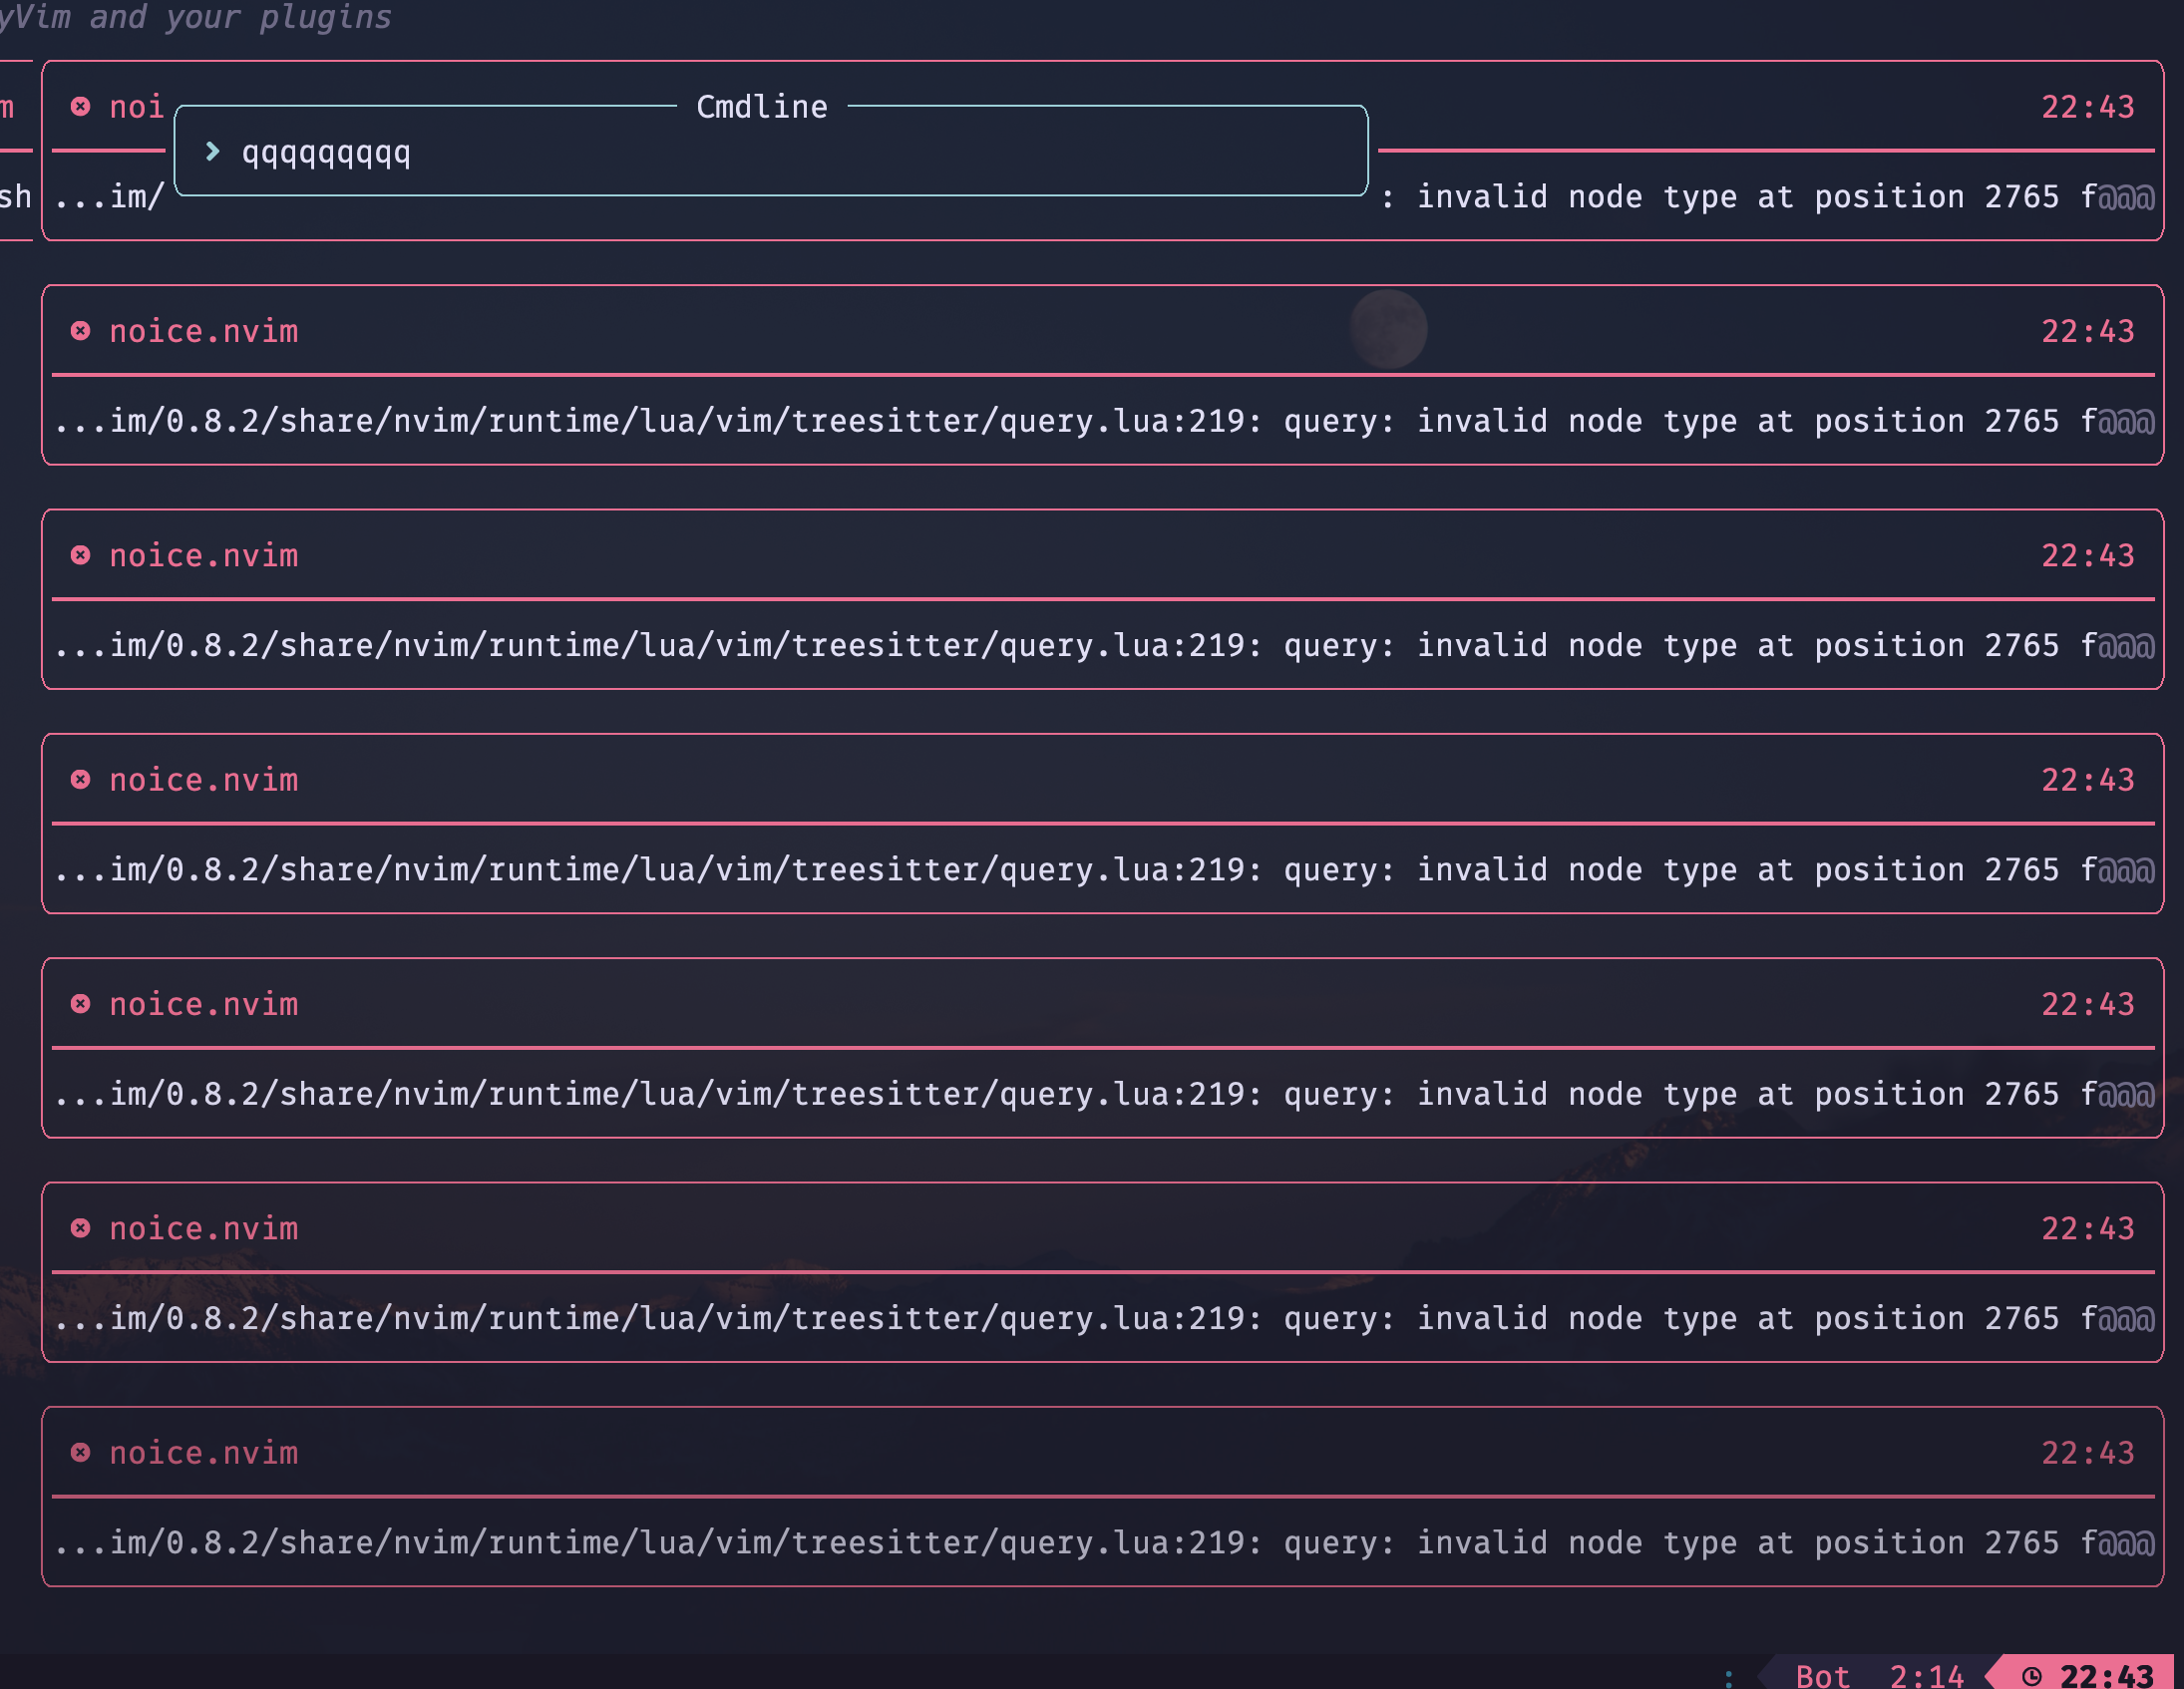Screen dimensions: 2184x1689
Task: Click the noice.nvim title of the third notification
Action: [203, 556]
